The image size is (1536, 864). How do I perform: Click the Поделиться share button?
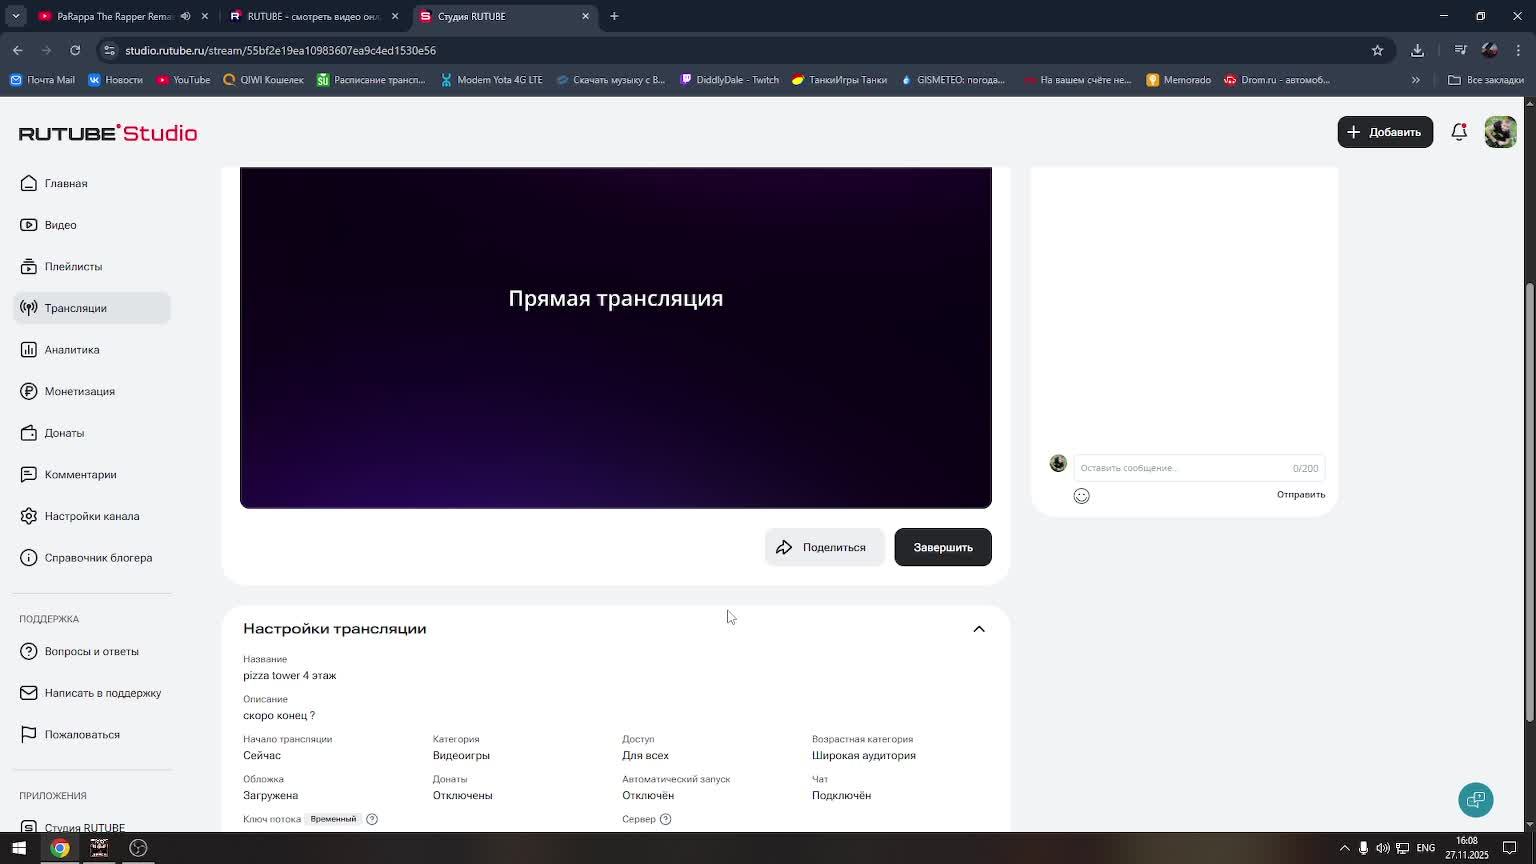(x=824, y=547)
